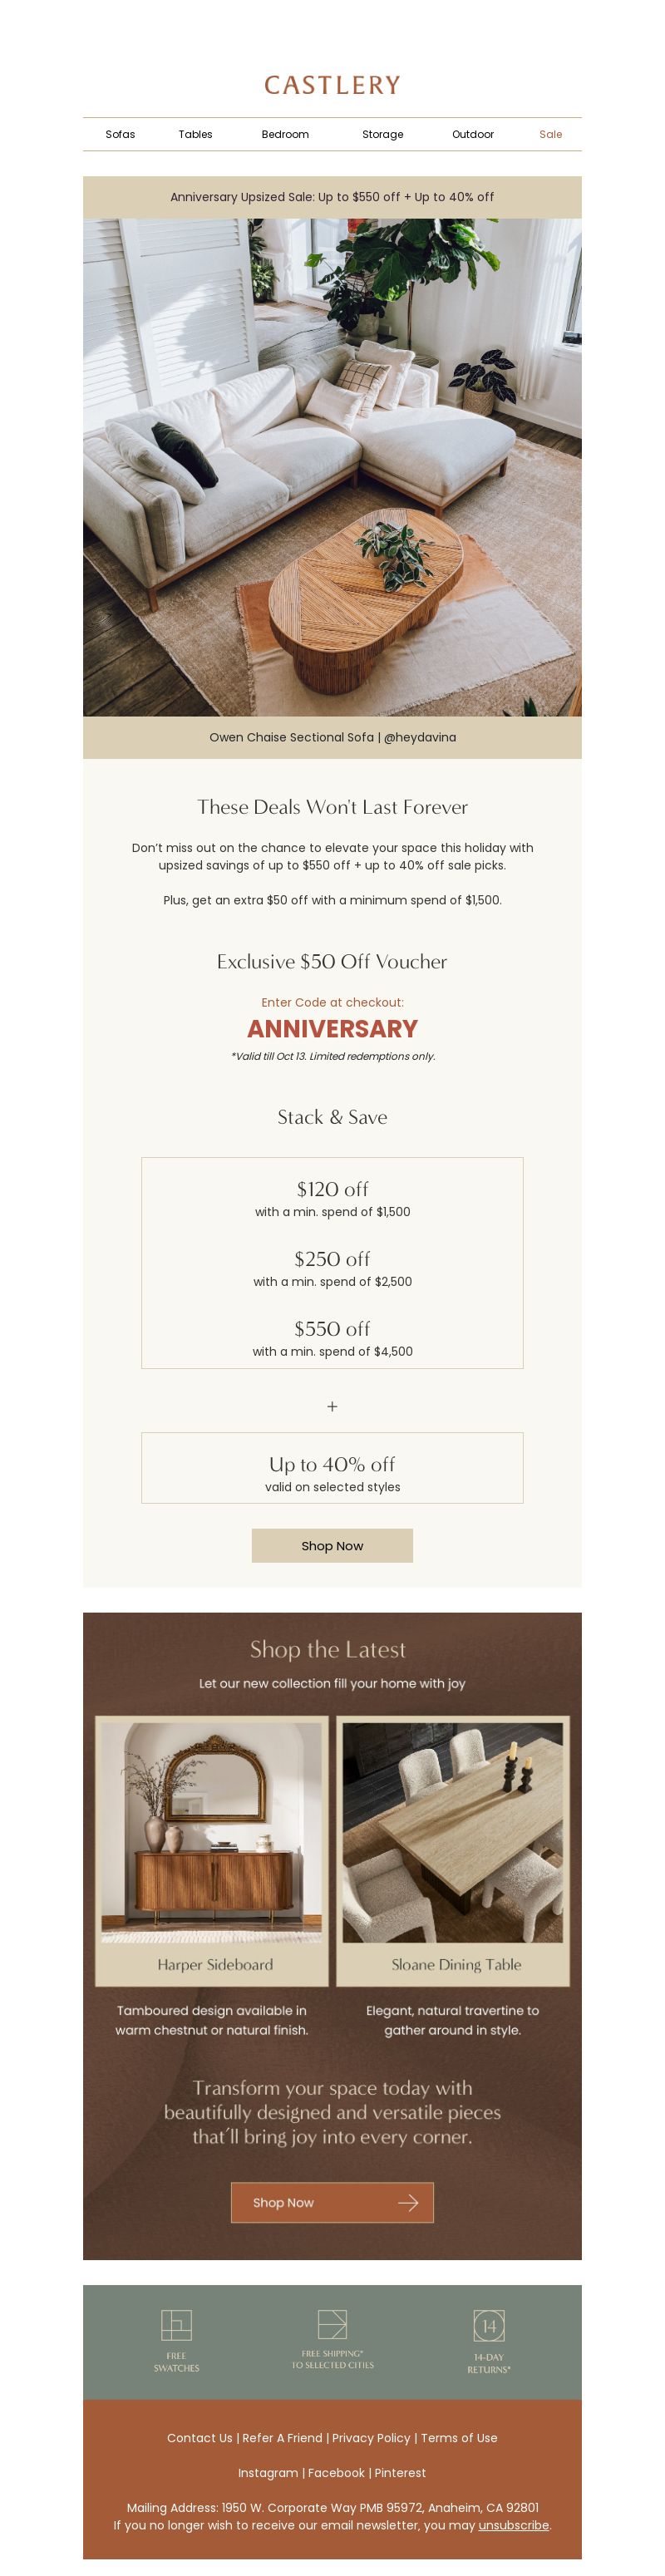The height and width of the screenshot is (2576, 665).
Task: Click the 14-Day Returns icon
Action: tap(489, 2325)
